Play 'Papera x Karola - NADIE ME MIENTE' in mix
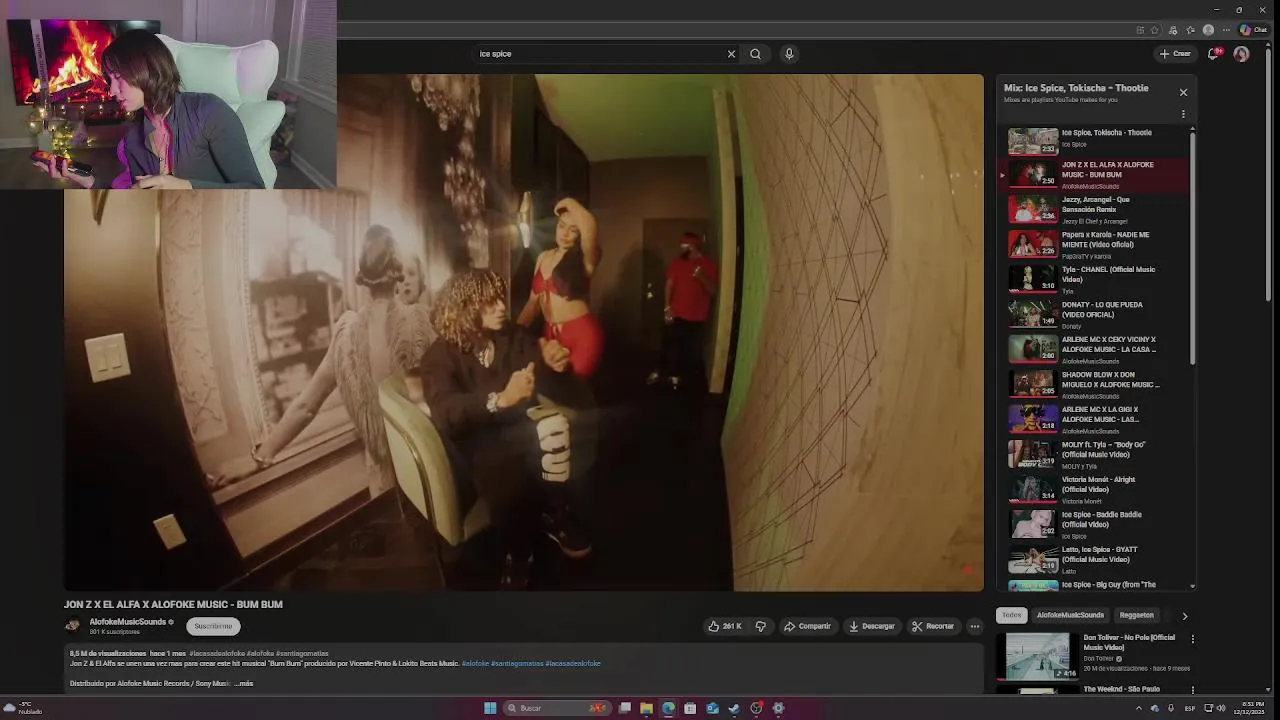This screenshot has height=720, width=1280. coord(1095,244)
